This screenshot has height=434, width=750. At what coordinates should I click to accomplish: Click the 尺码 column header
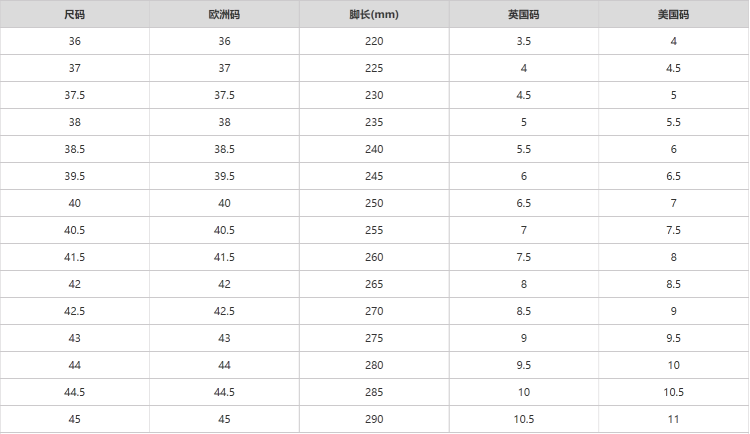tap(75, 14)
